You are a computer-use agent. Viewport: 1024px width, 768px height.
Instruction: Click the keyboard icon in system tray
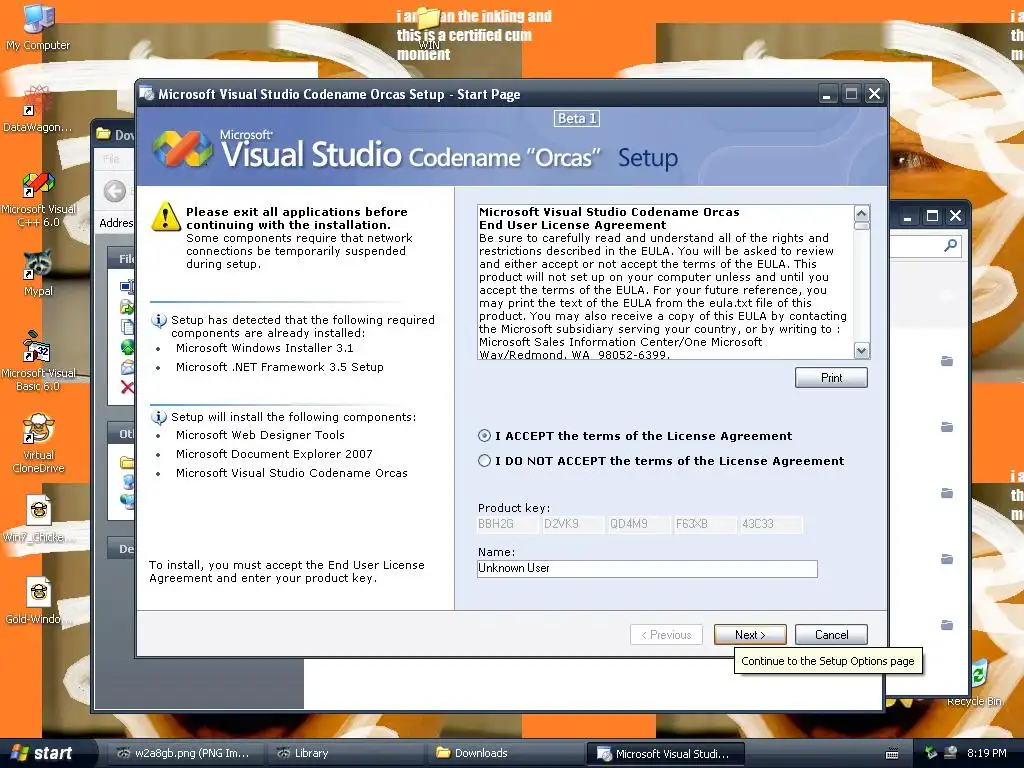891,754
